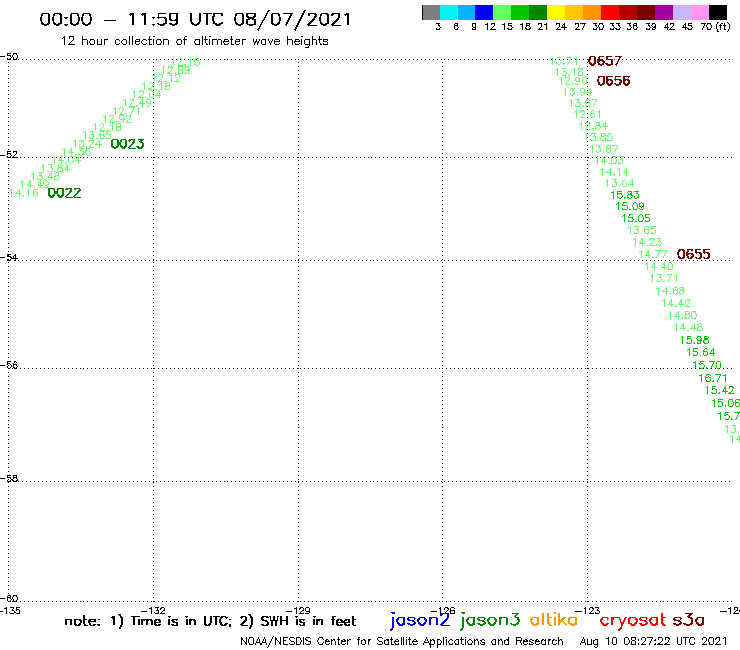Click the 15.42 wave height value

pyautogui.click(x=719, y=390)
